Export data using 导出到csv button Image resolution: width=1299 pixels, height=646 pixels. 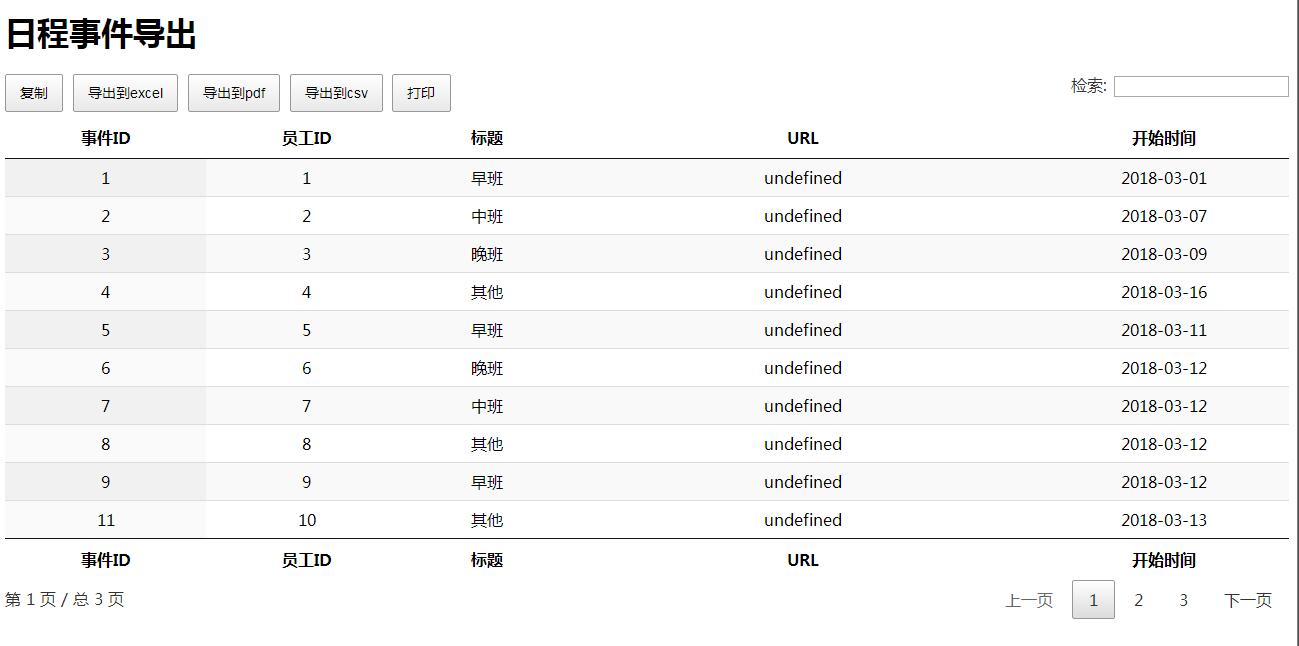[x=336, y=93]
